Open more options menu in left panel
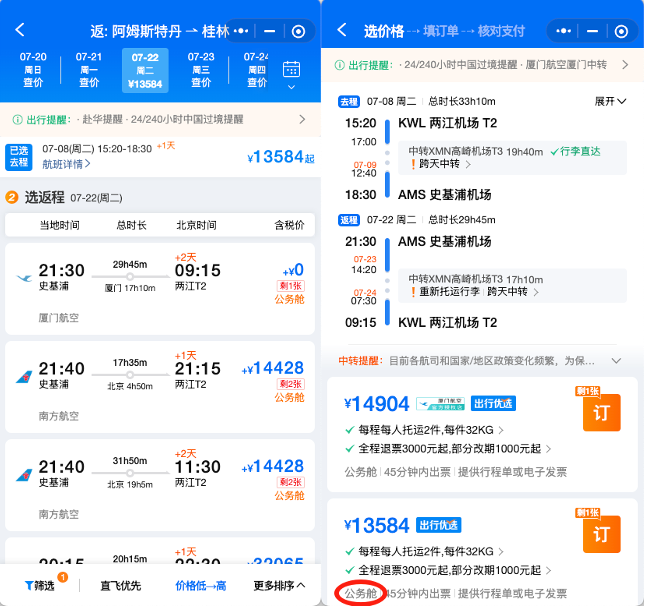Screen dimensions: 646x606 (x=241, y=31)
